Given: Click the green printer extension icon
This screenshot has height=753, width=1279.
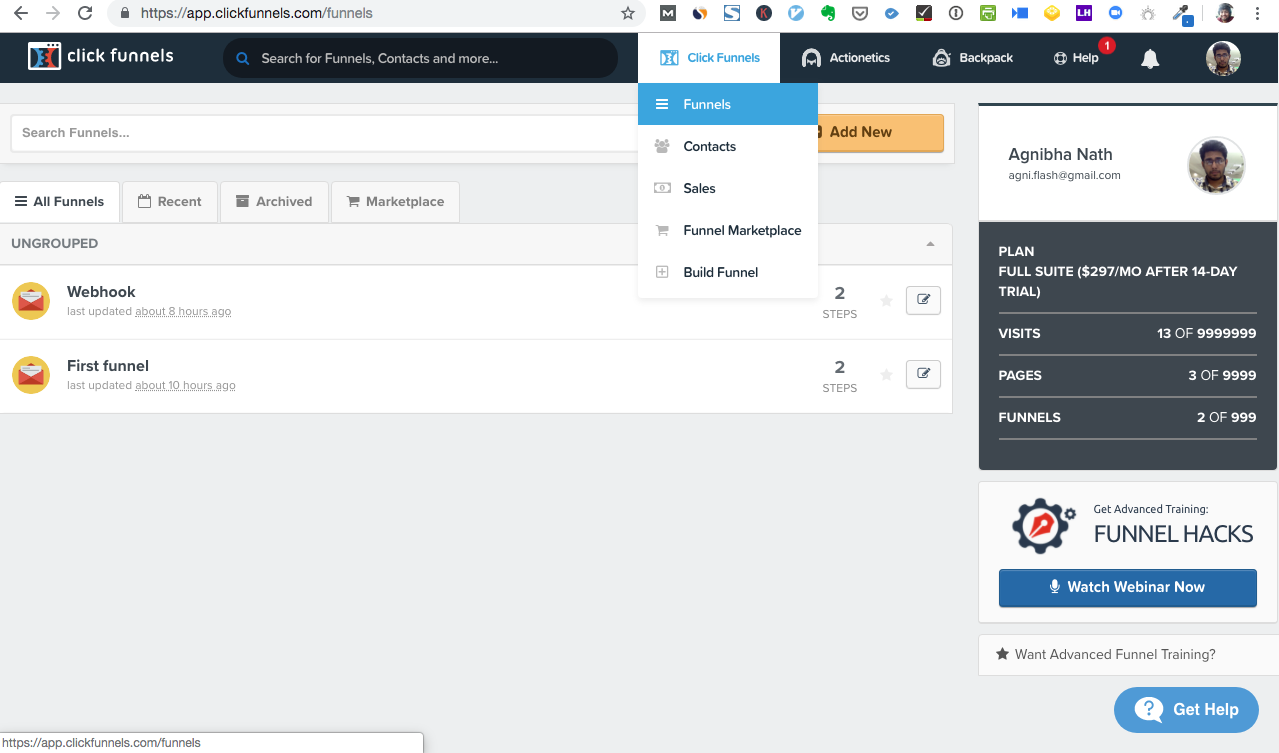Looking at the screenshot, I should [987, 14].
